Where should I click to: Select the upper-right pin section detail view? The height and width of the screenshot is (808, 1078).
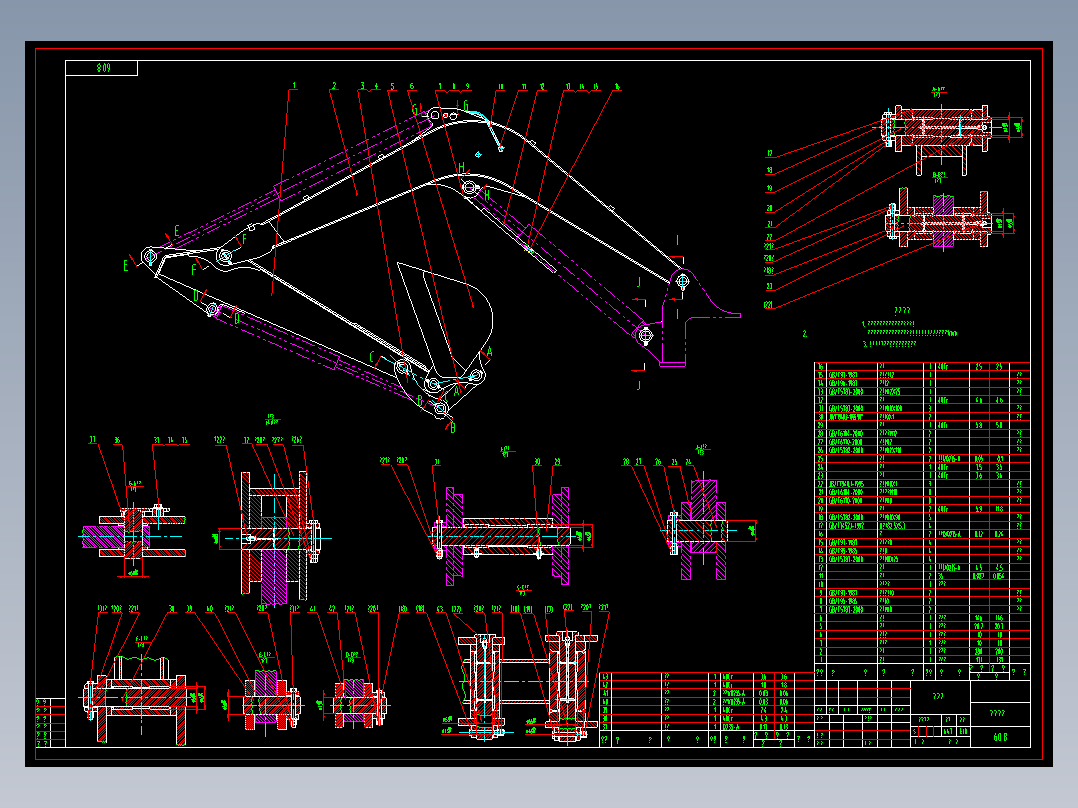pos(949,133)
